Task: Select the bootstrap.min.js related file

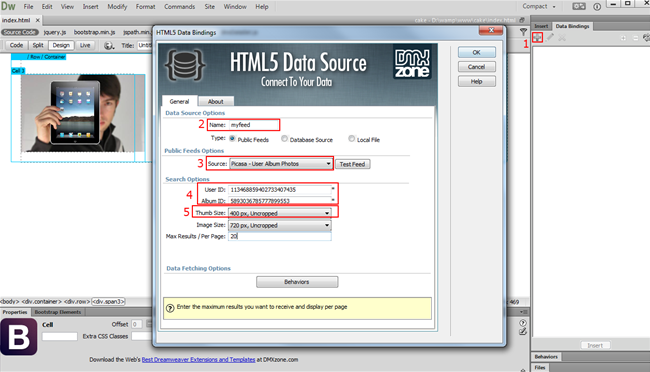Action: pos(95,32)
